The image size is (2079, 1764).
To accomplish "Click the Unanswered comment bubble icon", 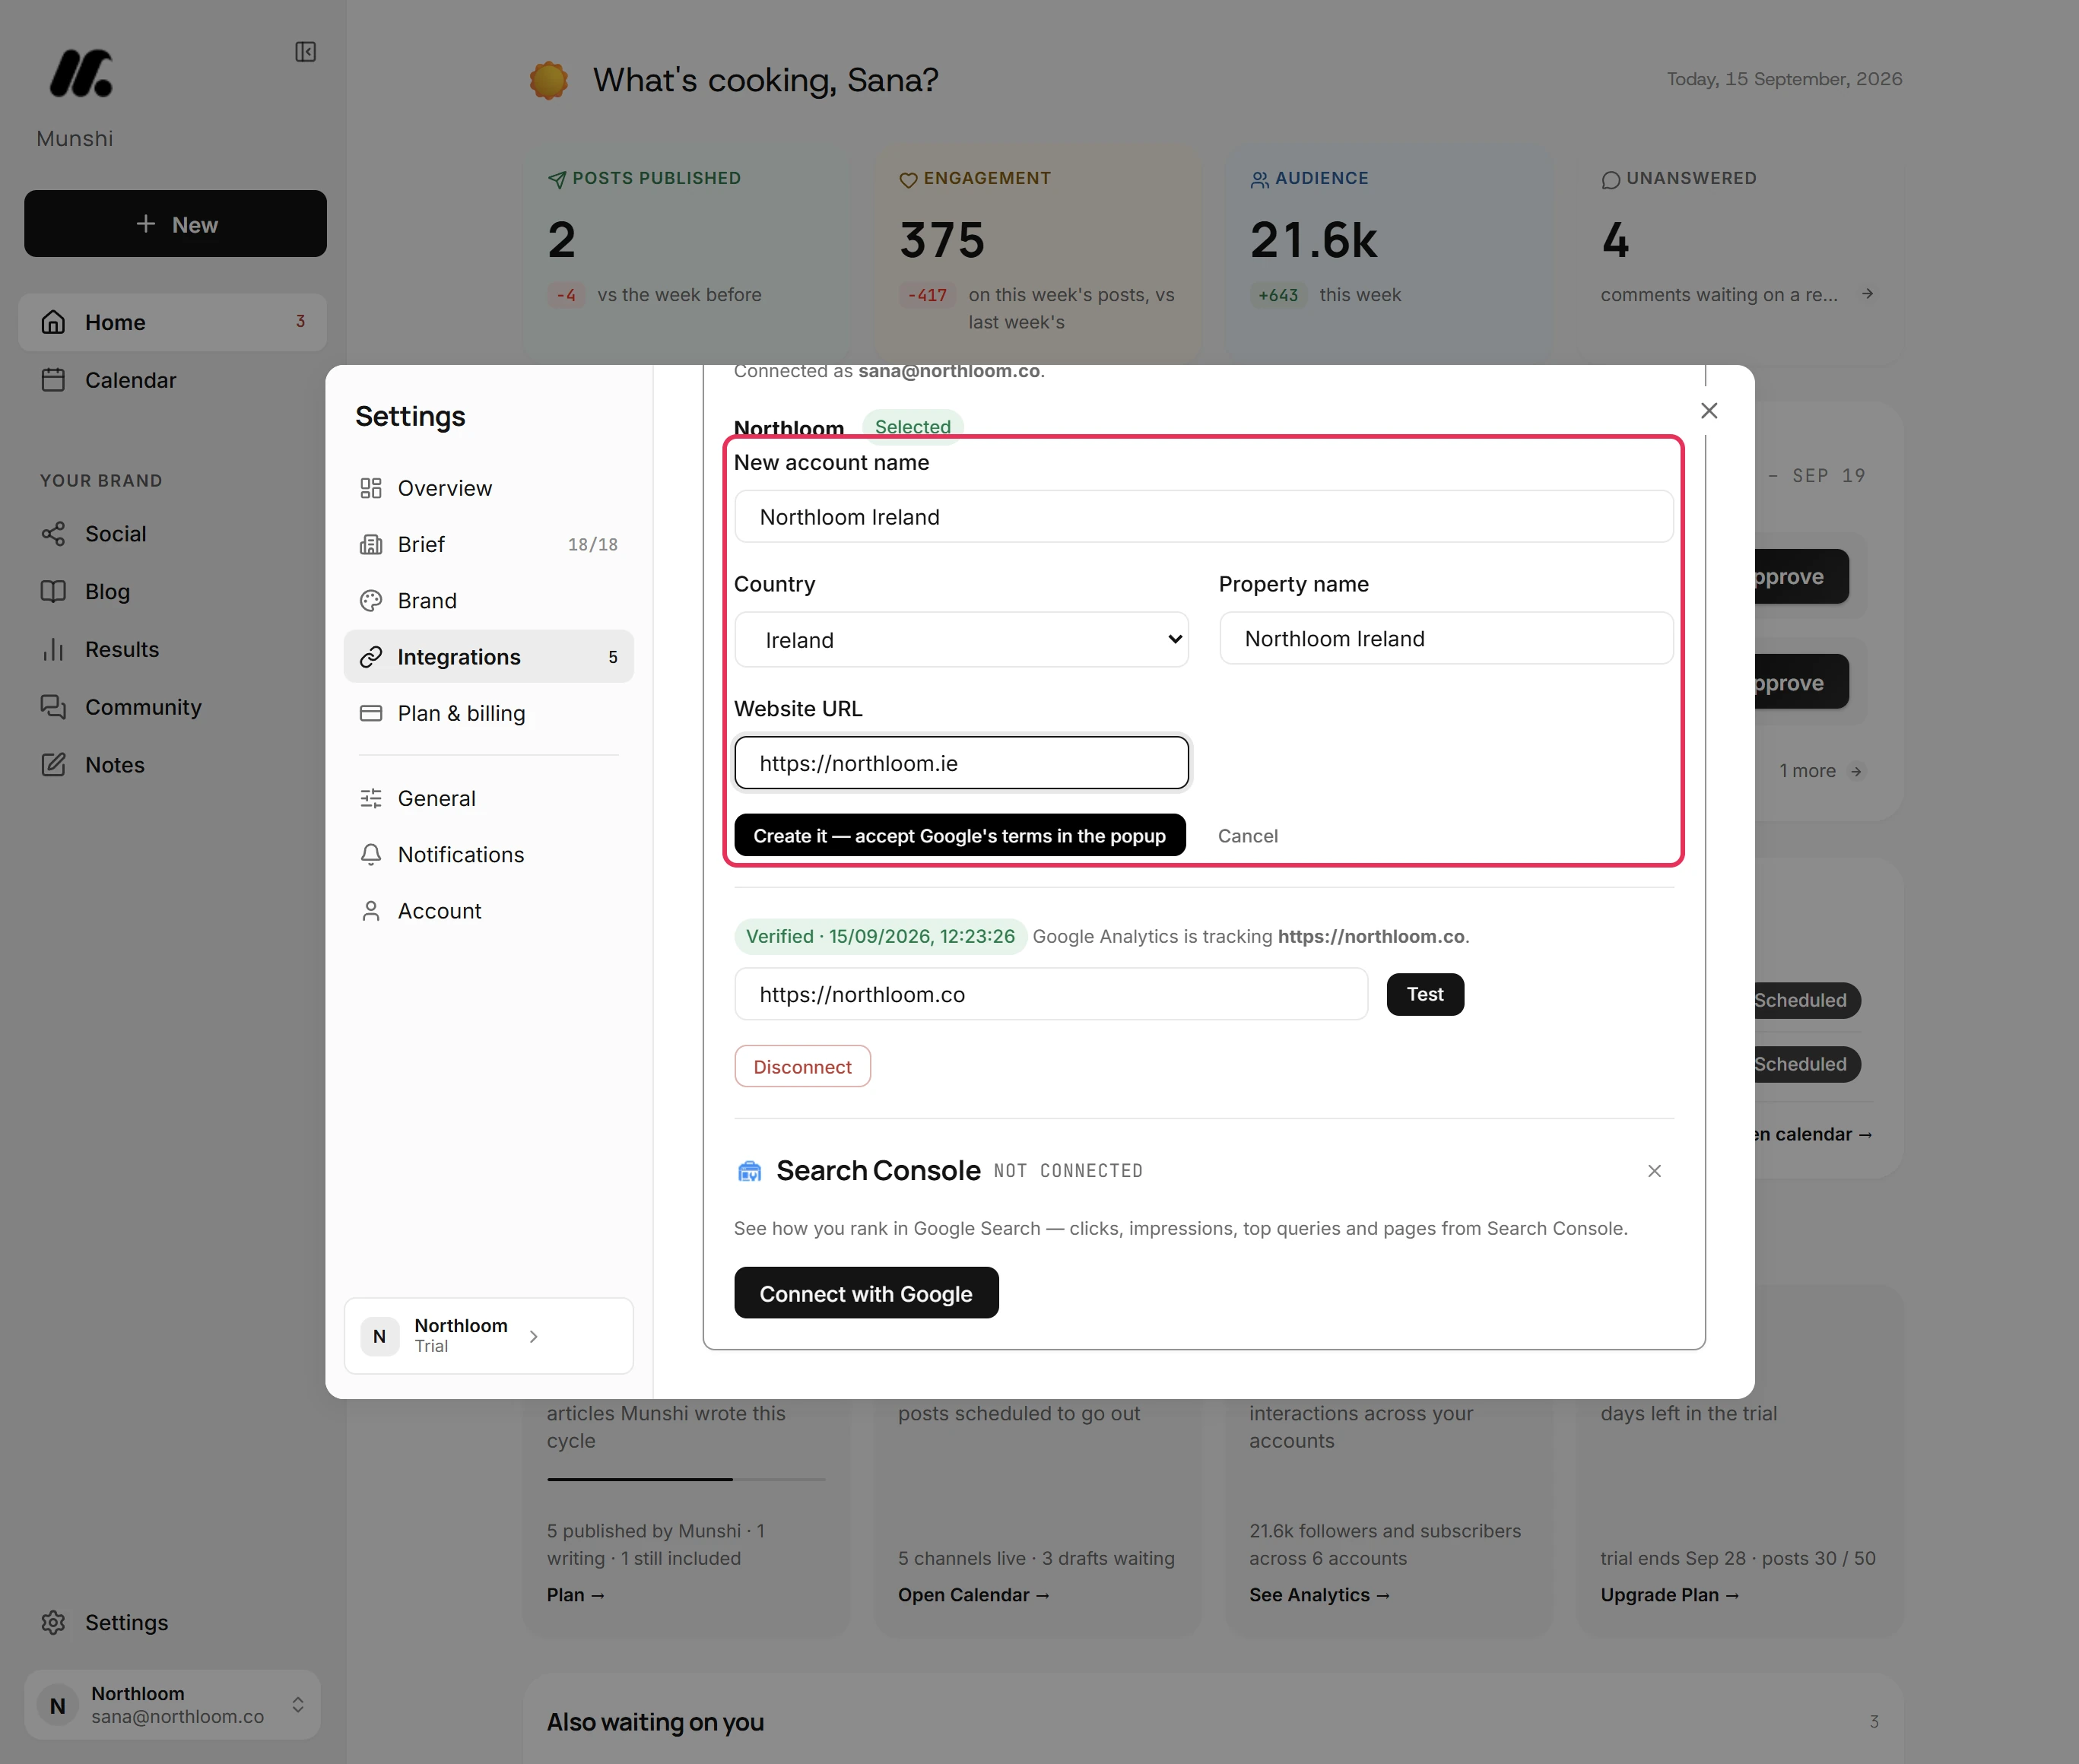I will [x=1610, y=180].
